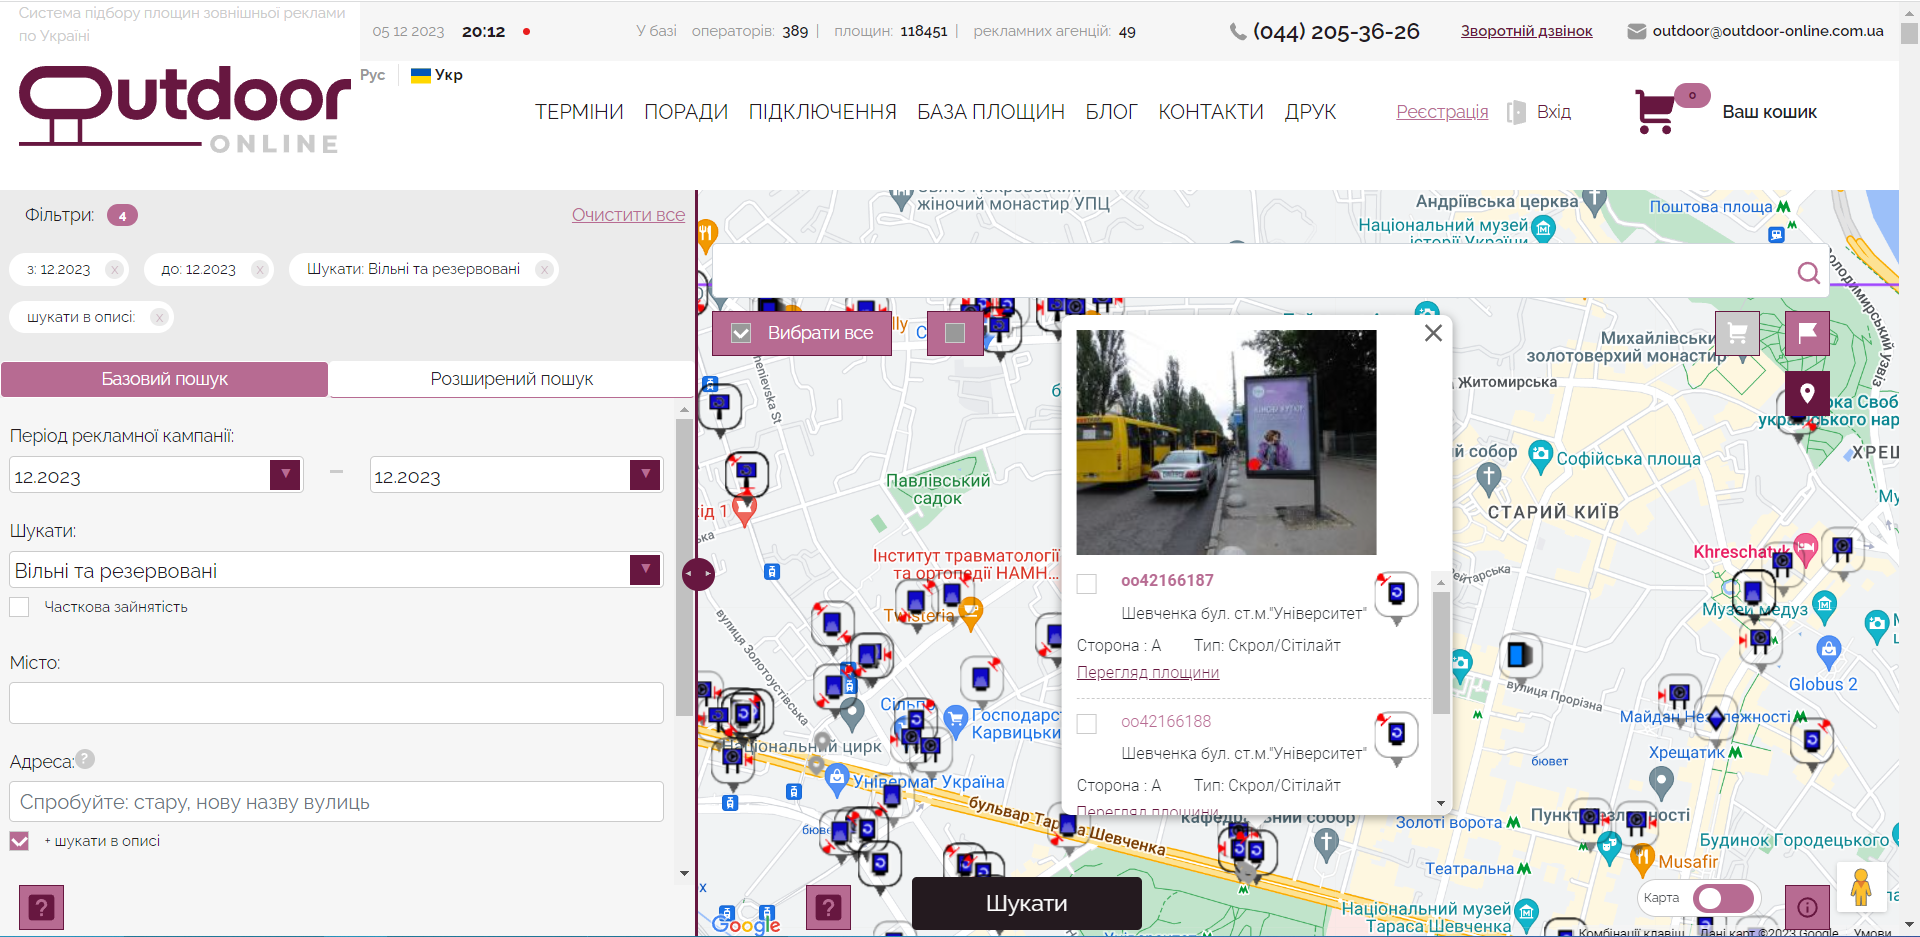This screenshot has height=937, width=1920.
Task: Open 'БАЗА ПЛОЩИН' menu item
Action: (990, 112)
